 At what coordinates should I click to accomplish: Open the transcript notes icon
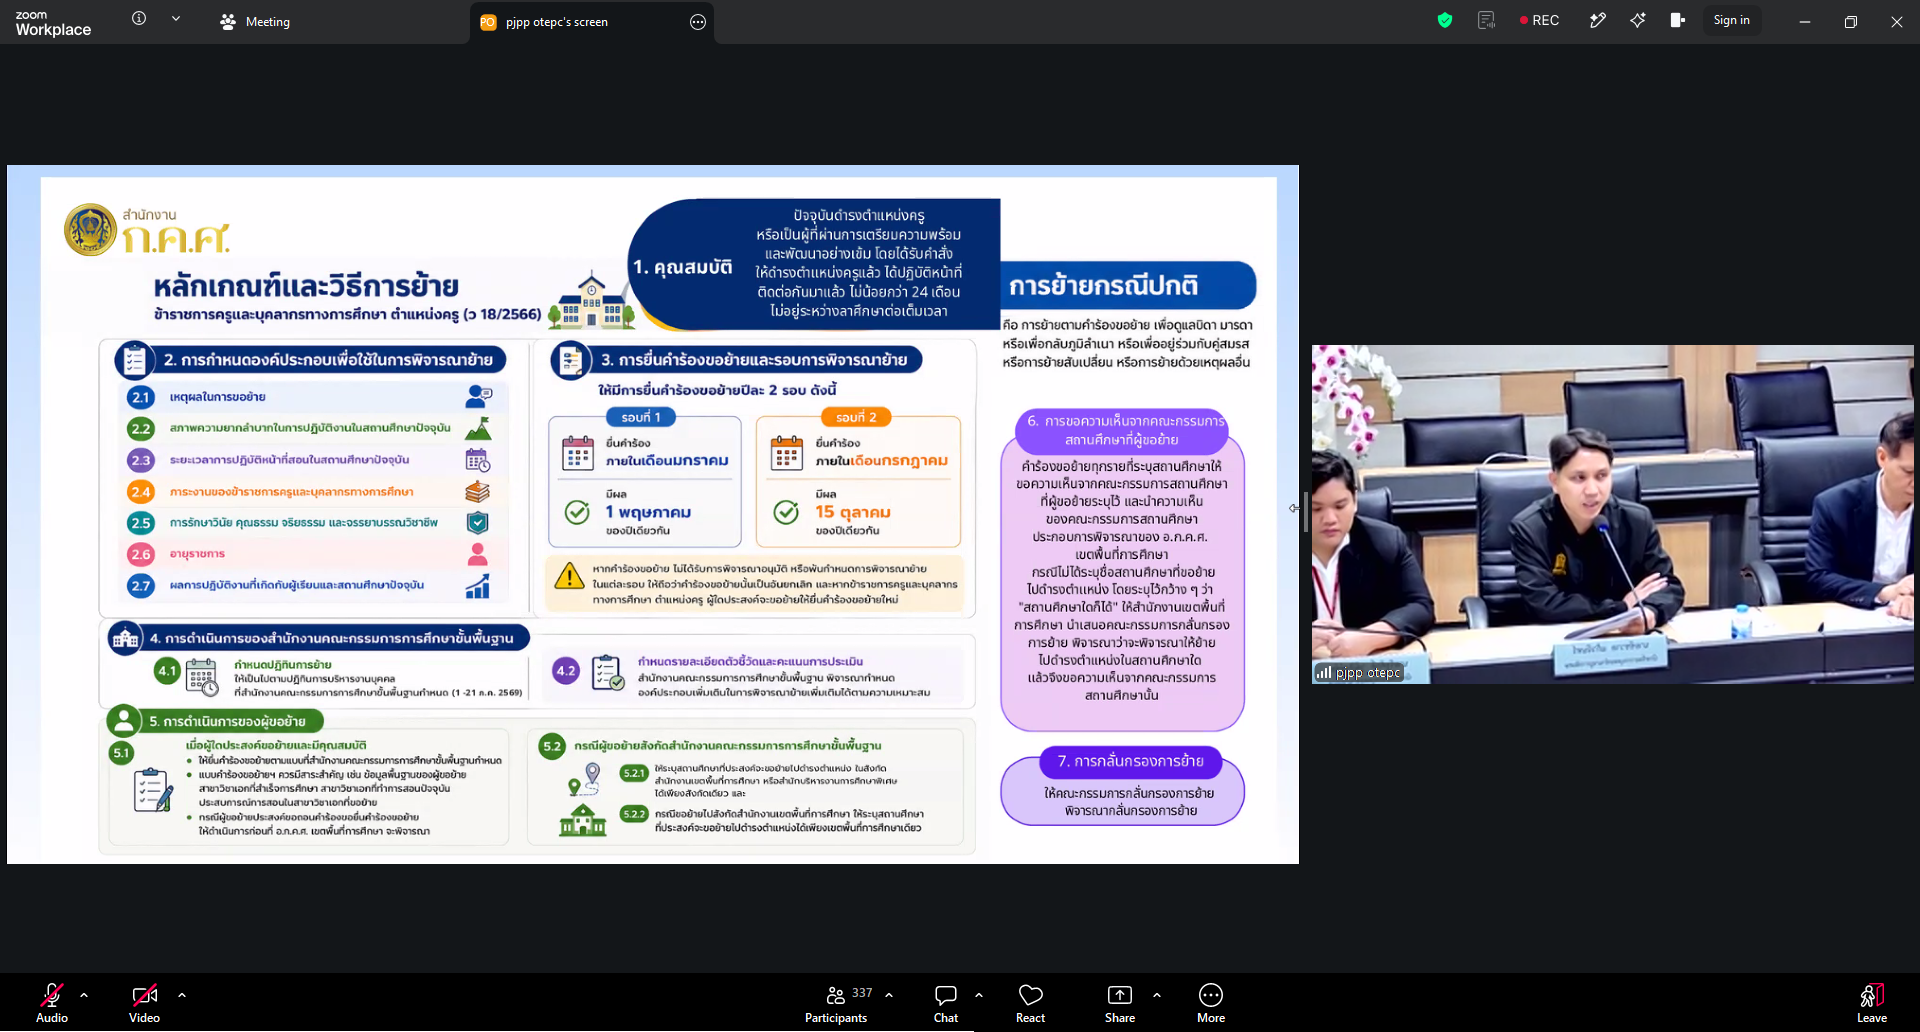1487,20
